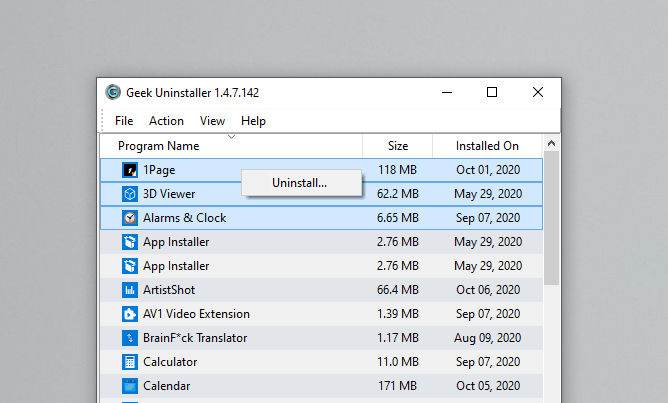Sort by Installed On column header
This screenshot has height=403, width=668.
tap(487, 146)
